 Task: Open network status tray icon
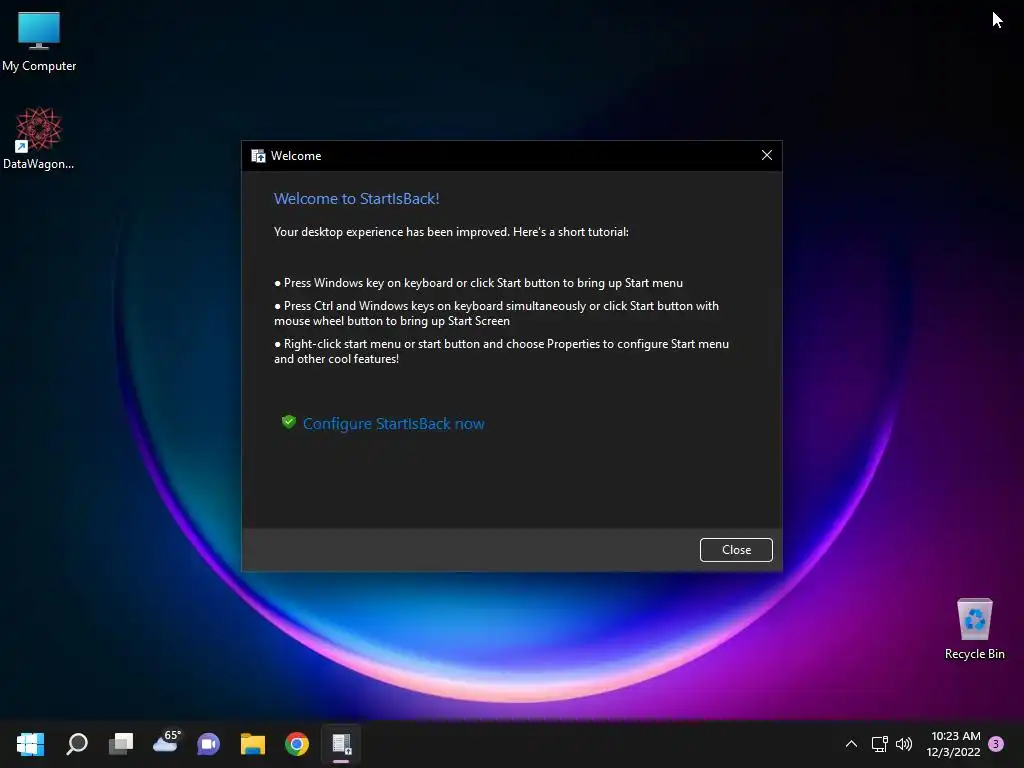tap(879, 744)
